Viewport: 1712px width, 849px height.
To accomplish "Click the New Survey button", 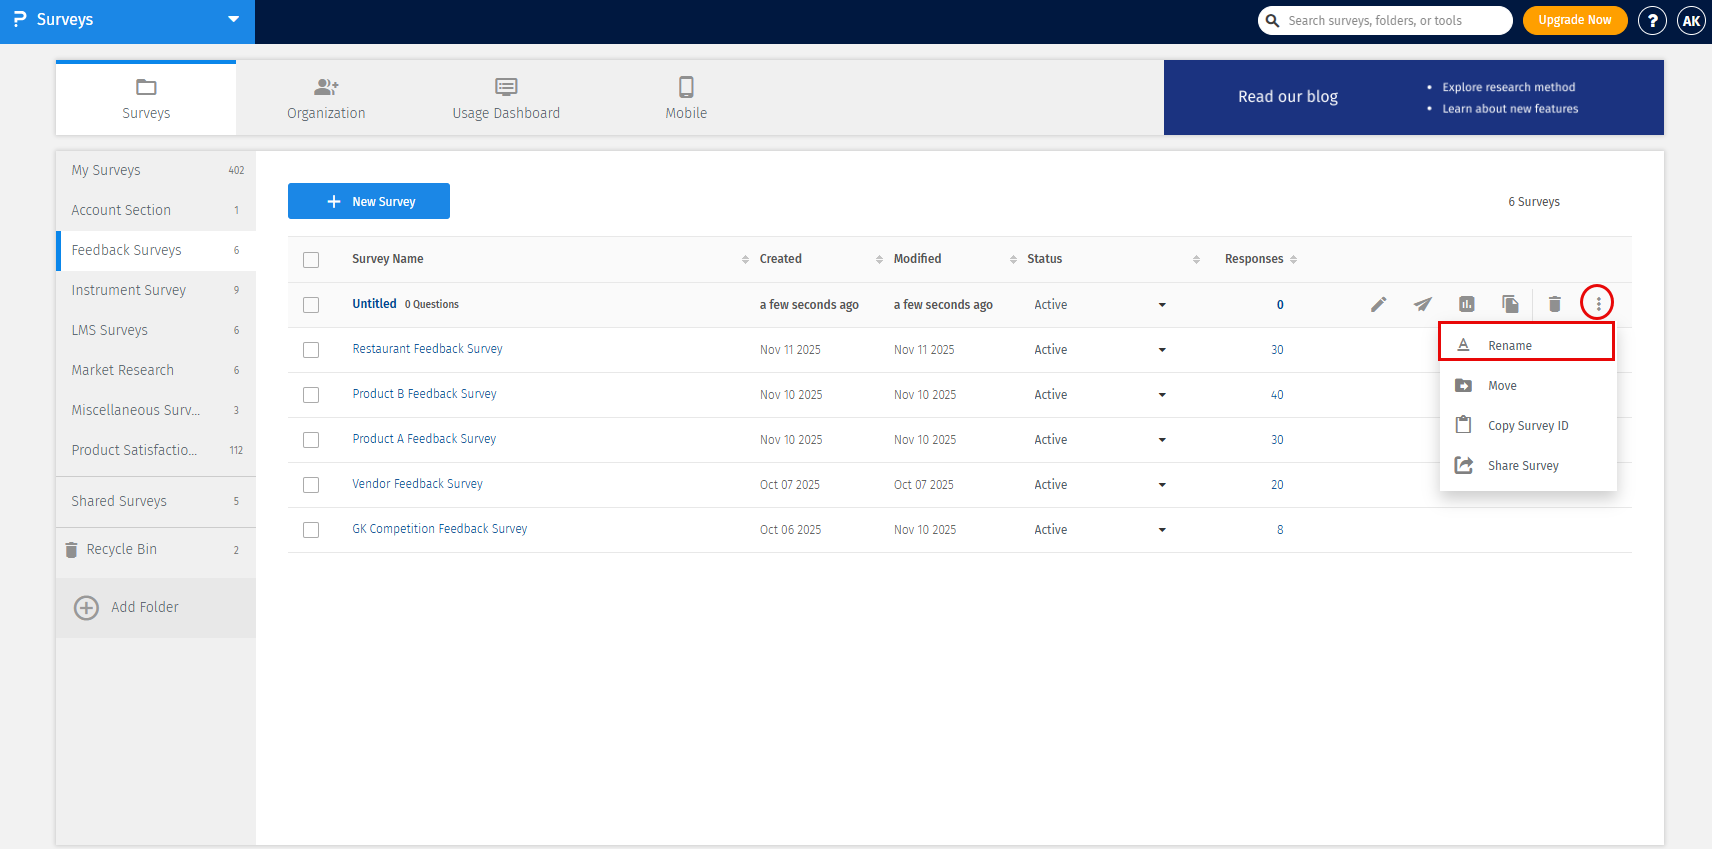I will (369, 201).
